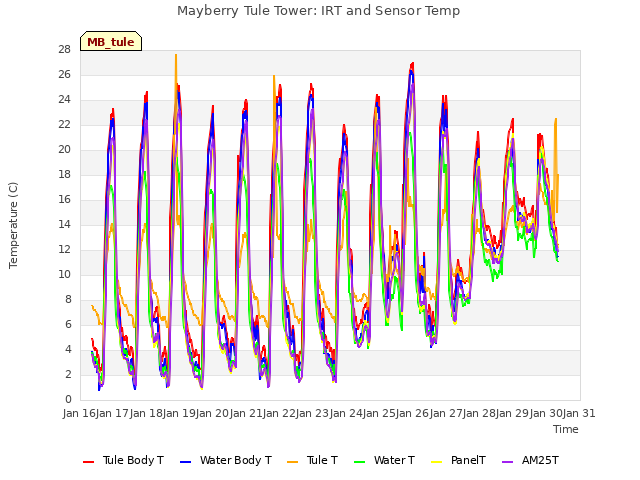Viewport: 640px width, 480px height.
Task: Click the 0 y-axis tick label
Action: 68,400
